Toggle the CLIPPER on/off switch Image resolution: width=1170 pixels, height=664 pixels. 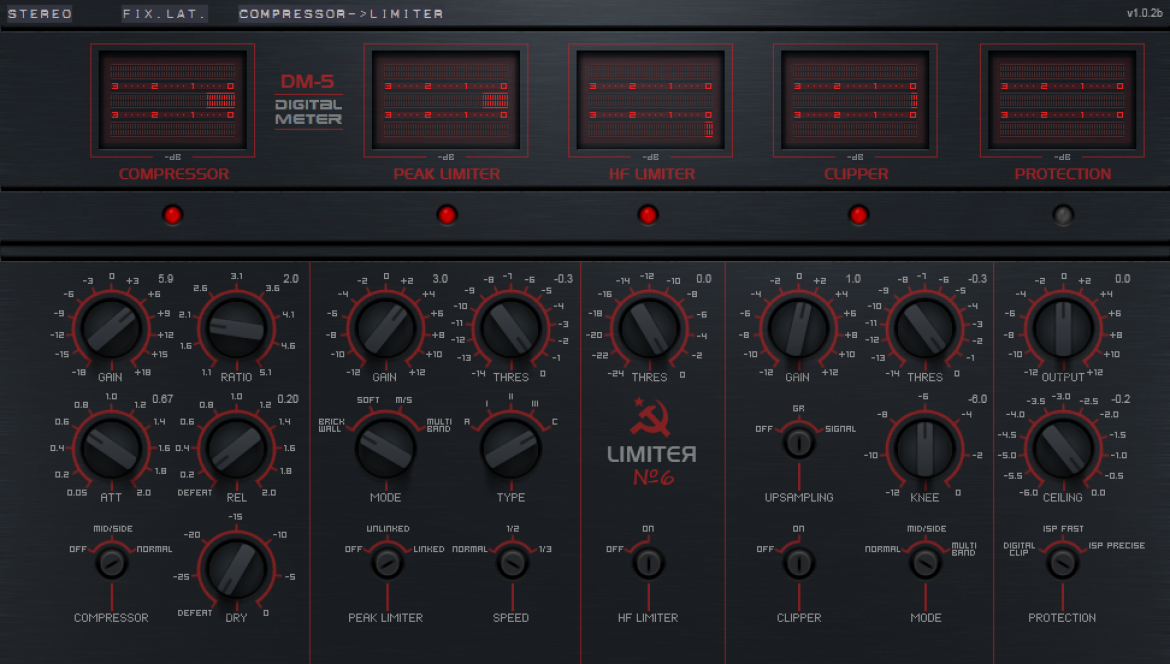(798, 563)
